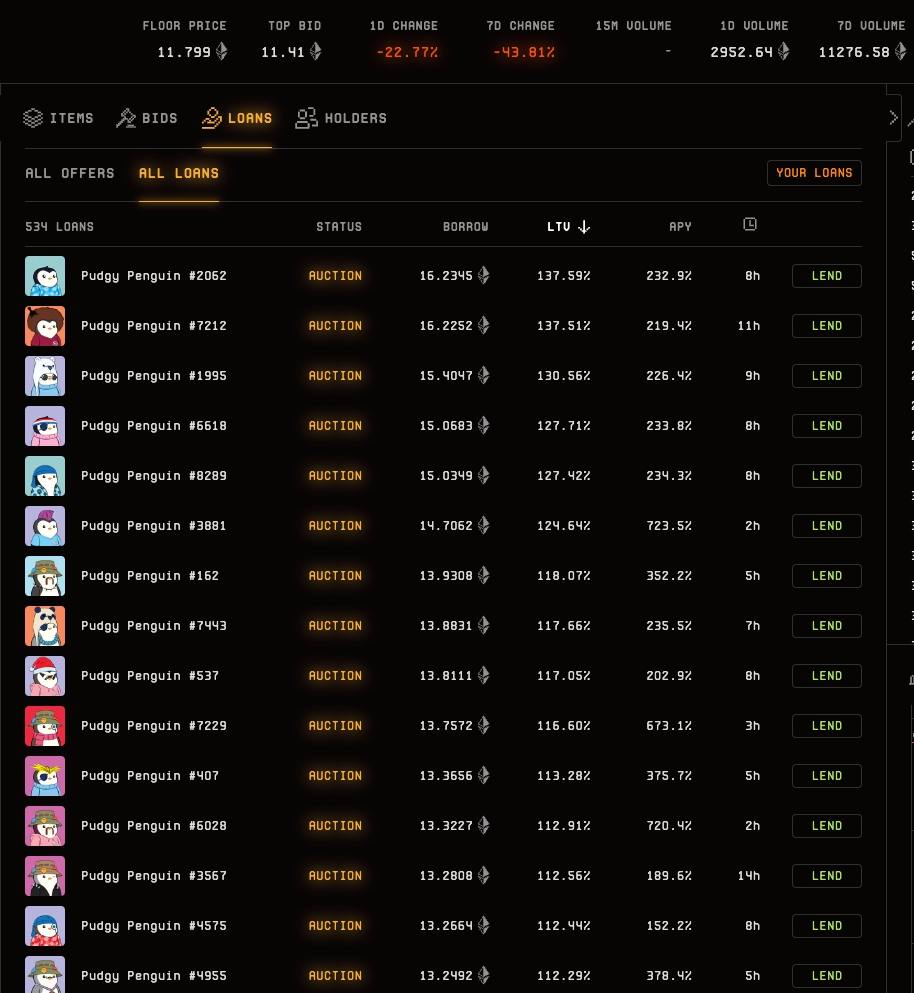Open the Holders tab
Viewport: 914px width, 993px height.
341,118
